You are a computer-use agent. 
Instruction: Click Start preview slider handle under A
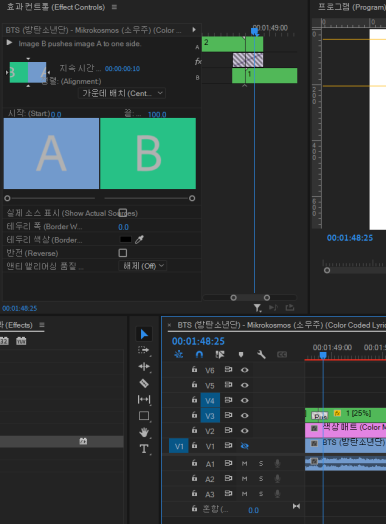(7, 198)
